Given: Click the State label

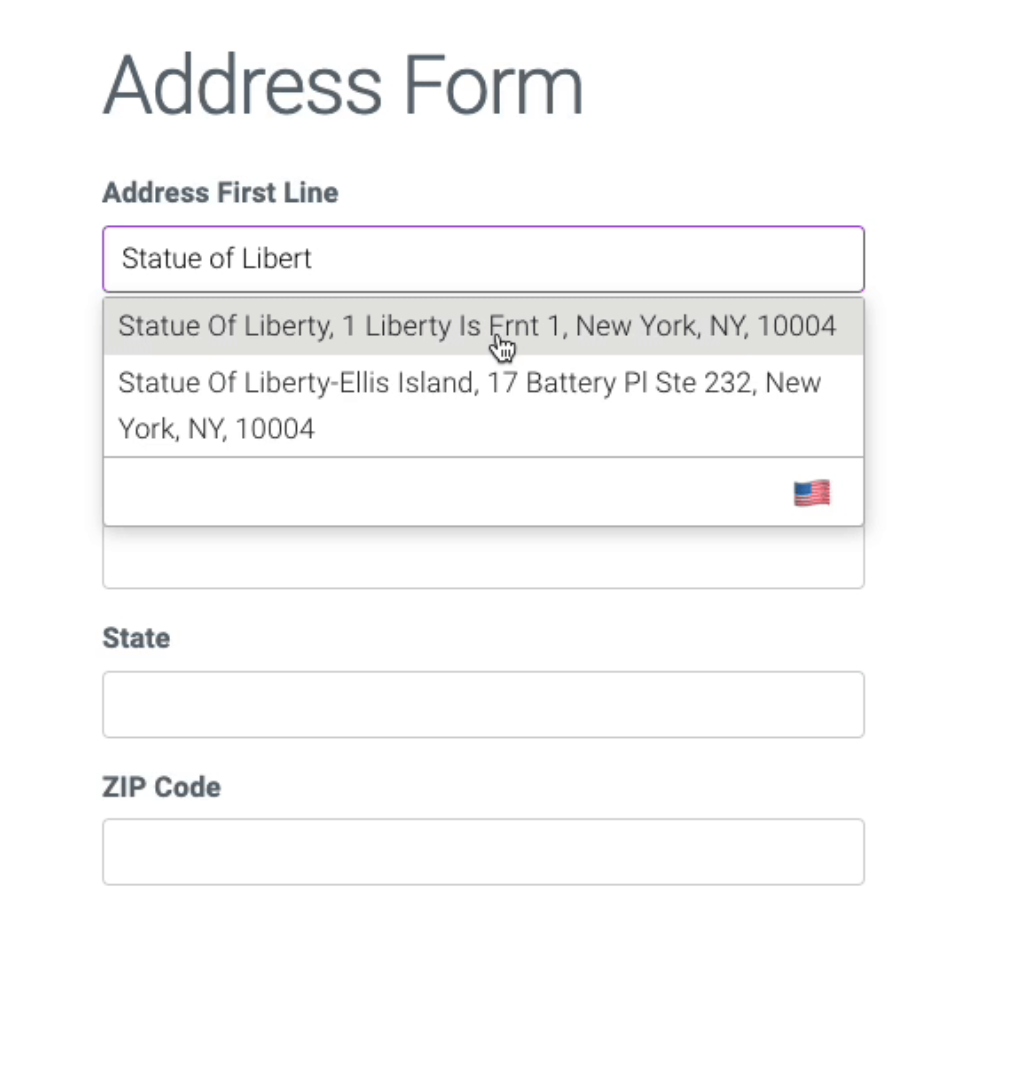Looking at the screenshot, I should click(x=136, y=637).
